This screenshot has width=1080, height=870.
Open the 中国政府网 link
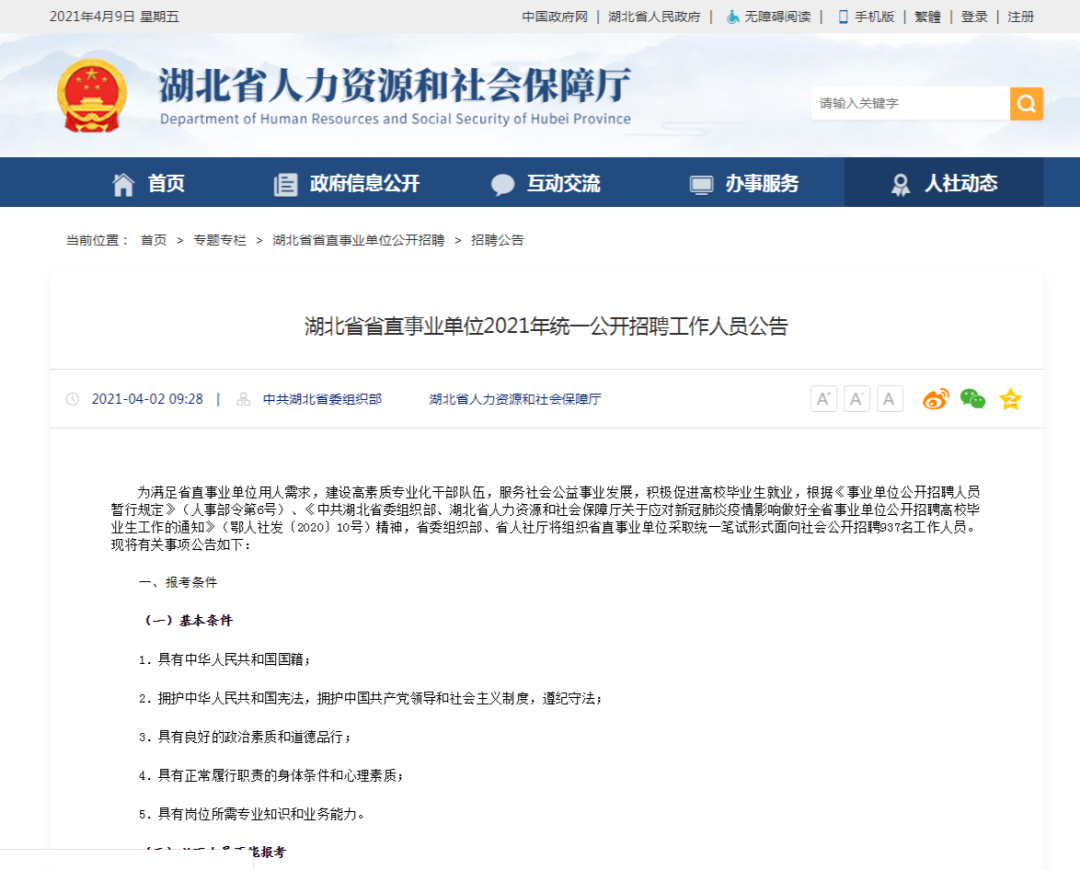pyautogui.click(x=554, y=17)
